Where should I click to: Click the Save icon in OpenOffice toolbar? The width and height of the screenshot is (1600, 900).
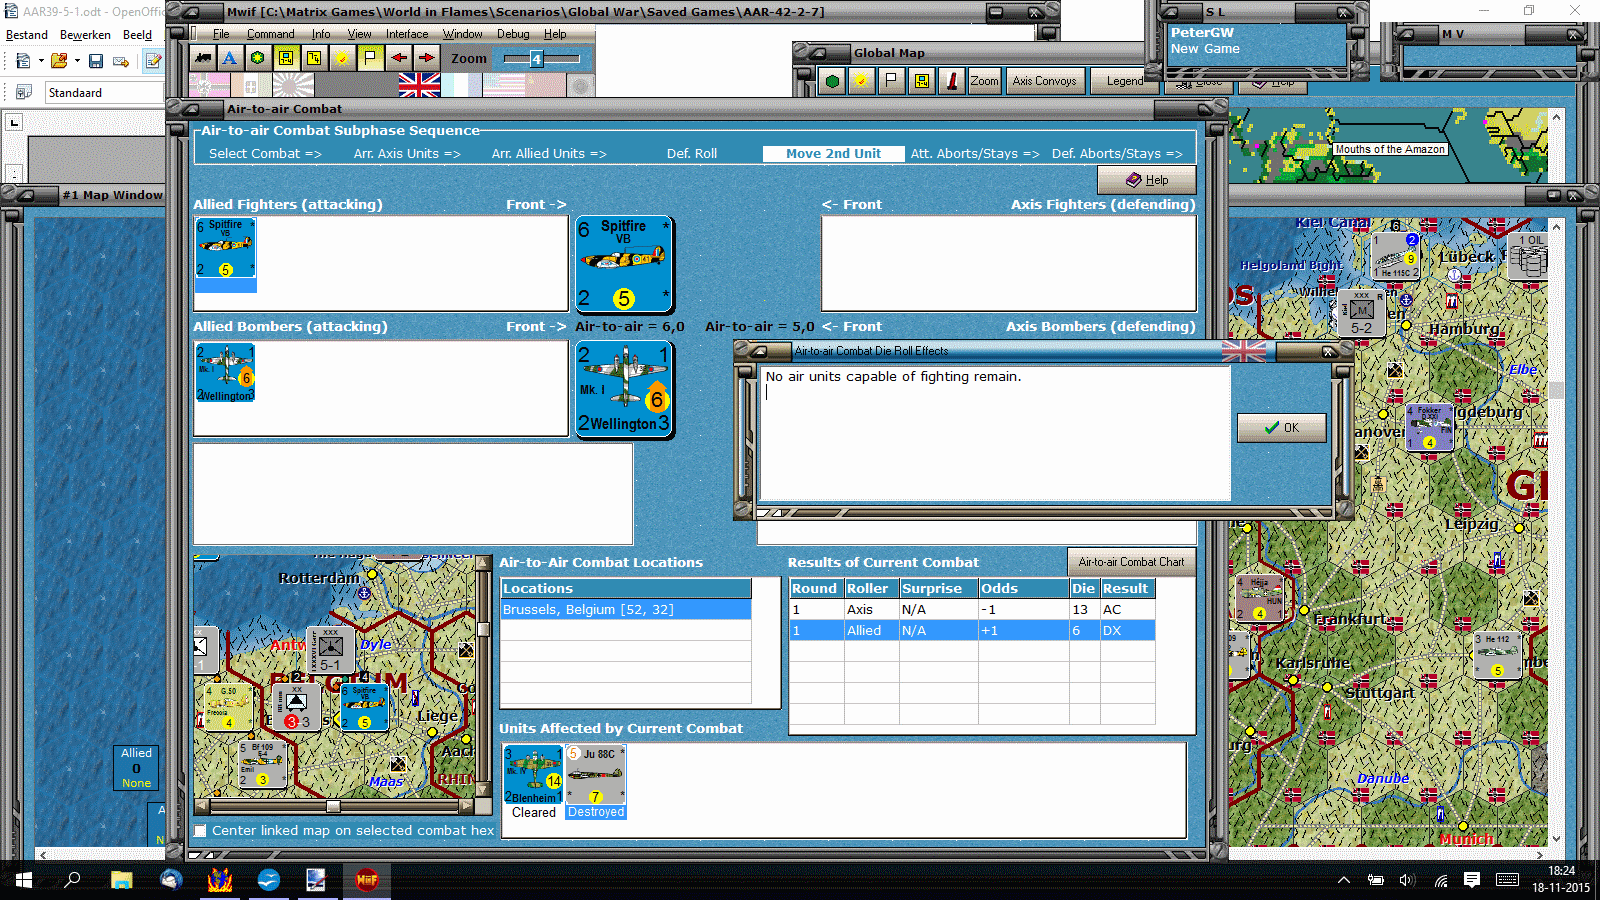coord(96,61)
